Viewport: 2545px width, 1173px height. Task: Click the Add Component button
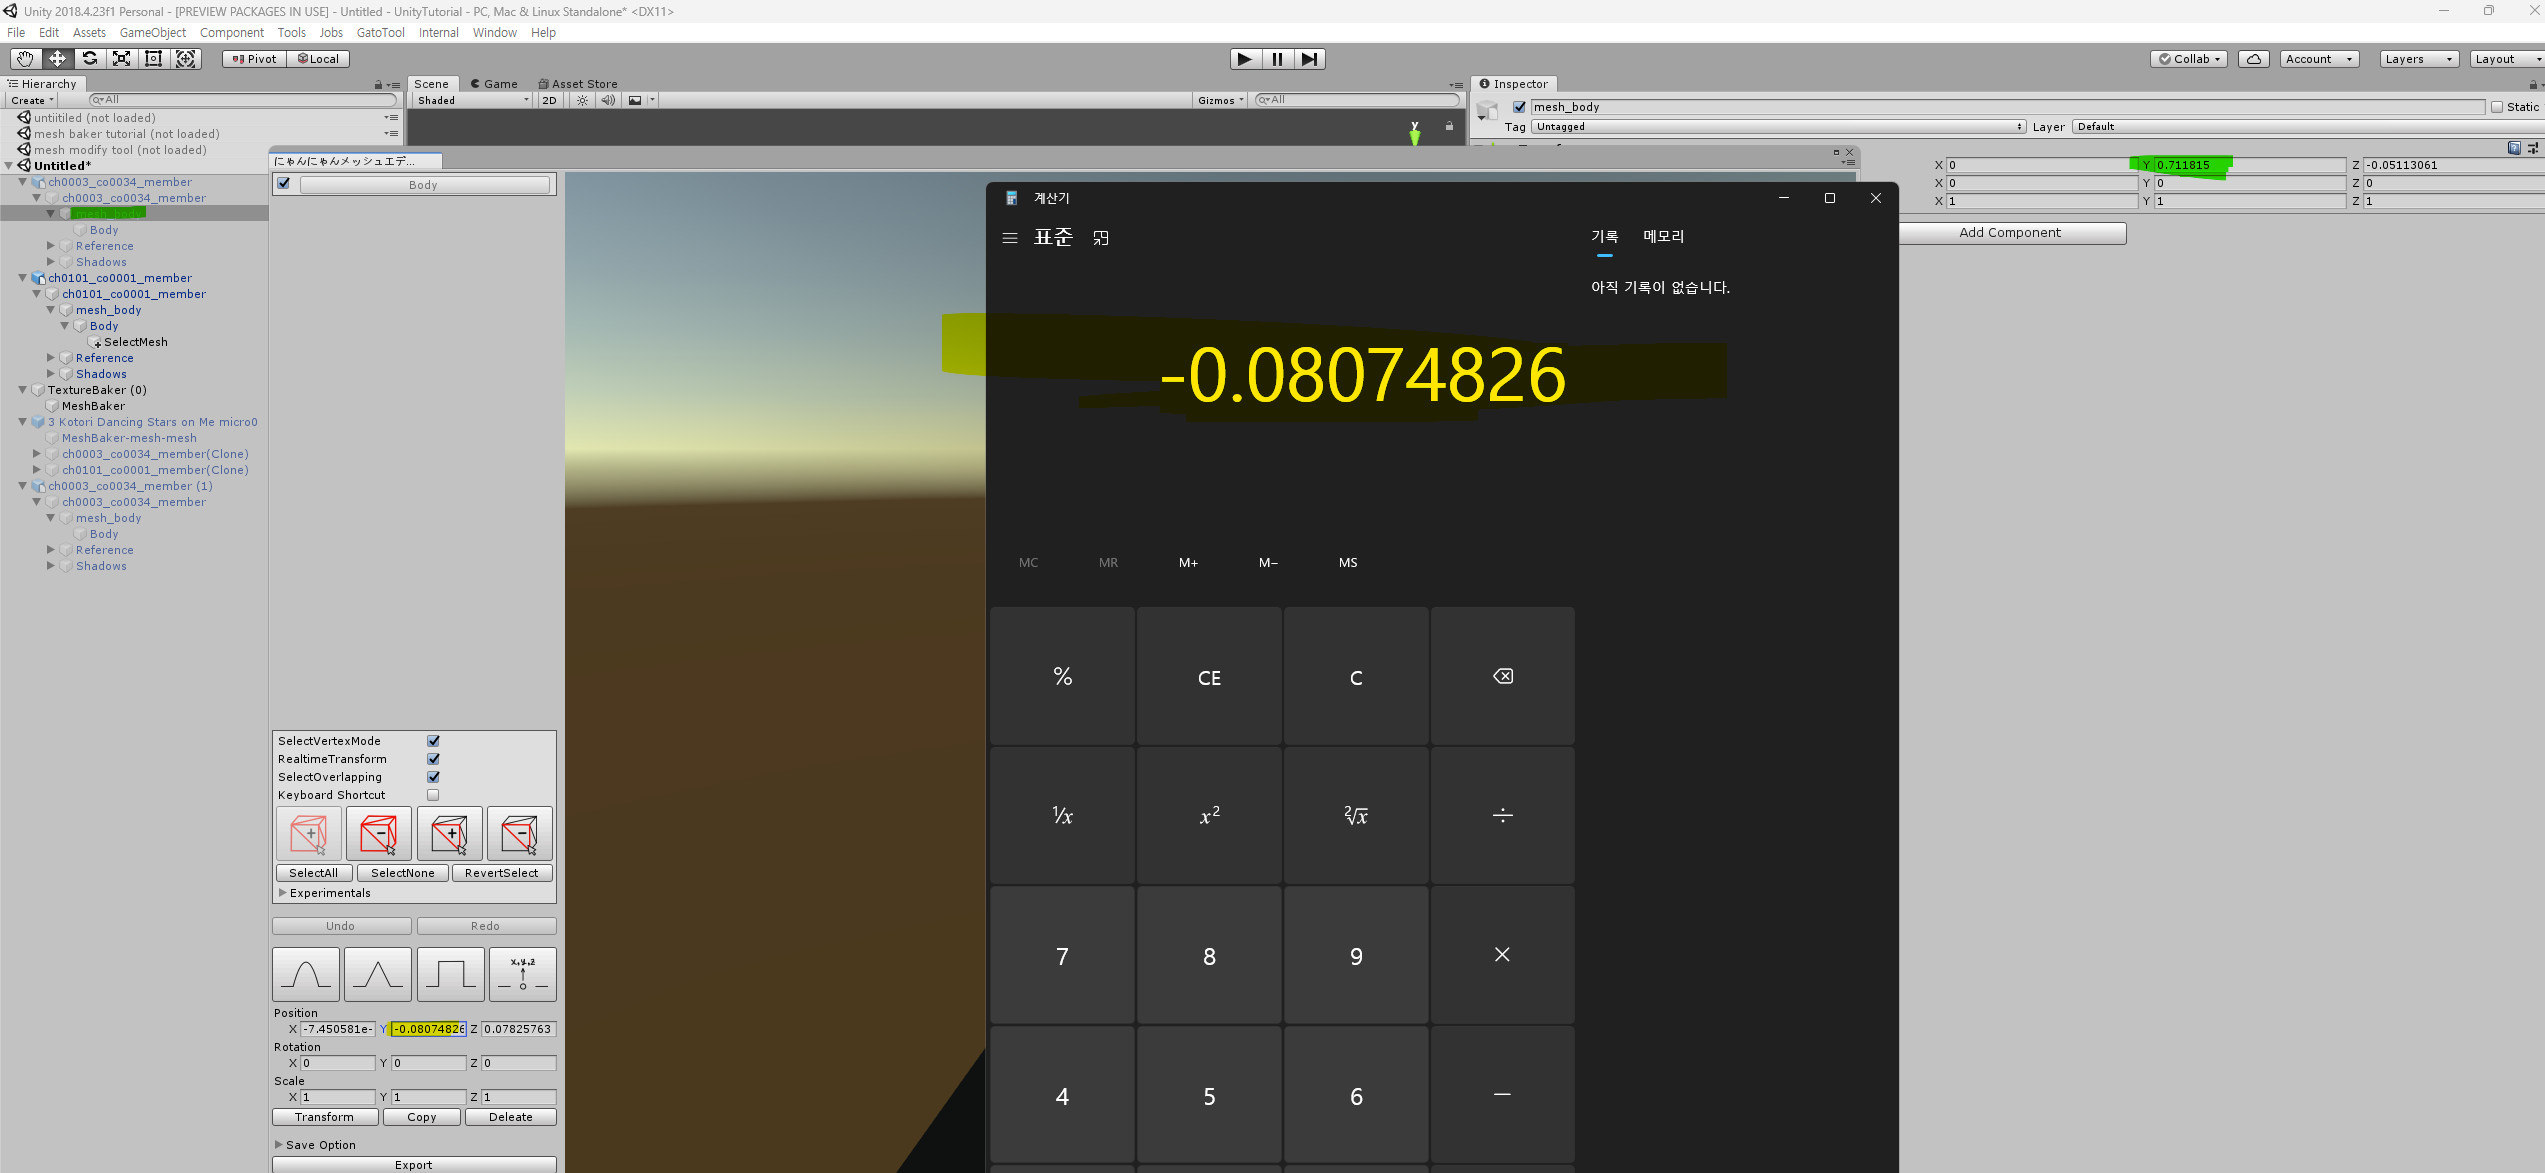tap(2009, 233)
